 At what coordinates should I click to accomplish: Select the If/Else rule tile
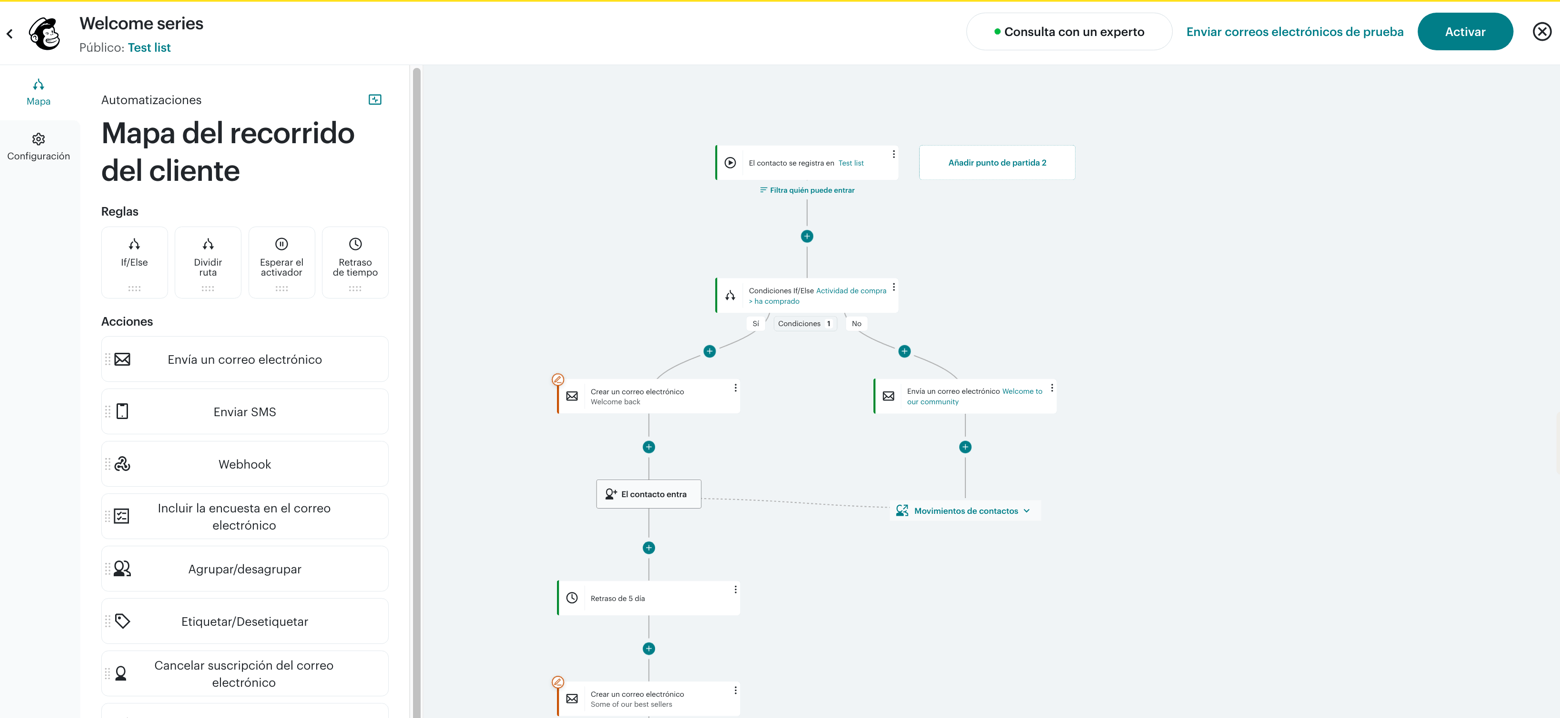[134, 262]
